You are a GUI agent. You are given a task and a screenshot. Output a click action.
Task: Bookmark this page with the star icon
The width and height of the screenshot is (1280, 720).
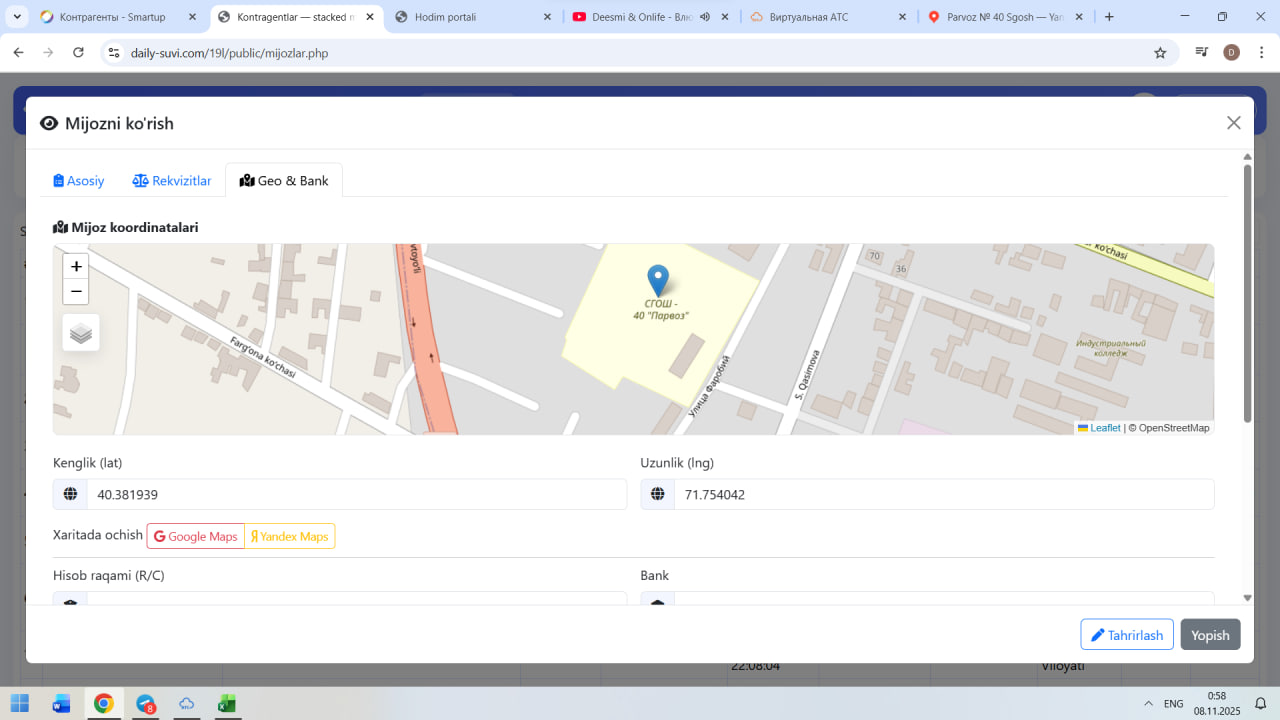[x=1160, y=53]
